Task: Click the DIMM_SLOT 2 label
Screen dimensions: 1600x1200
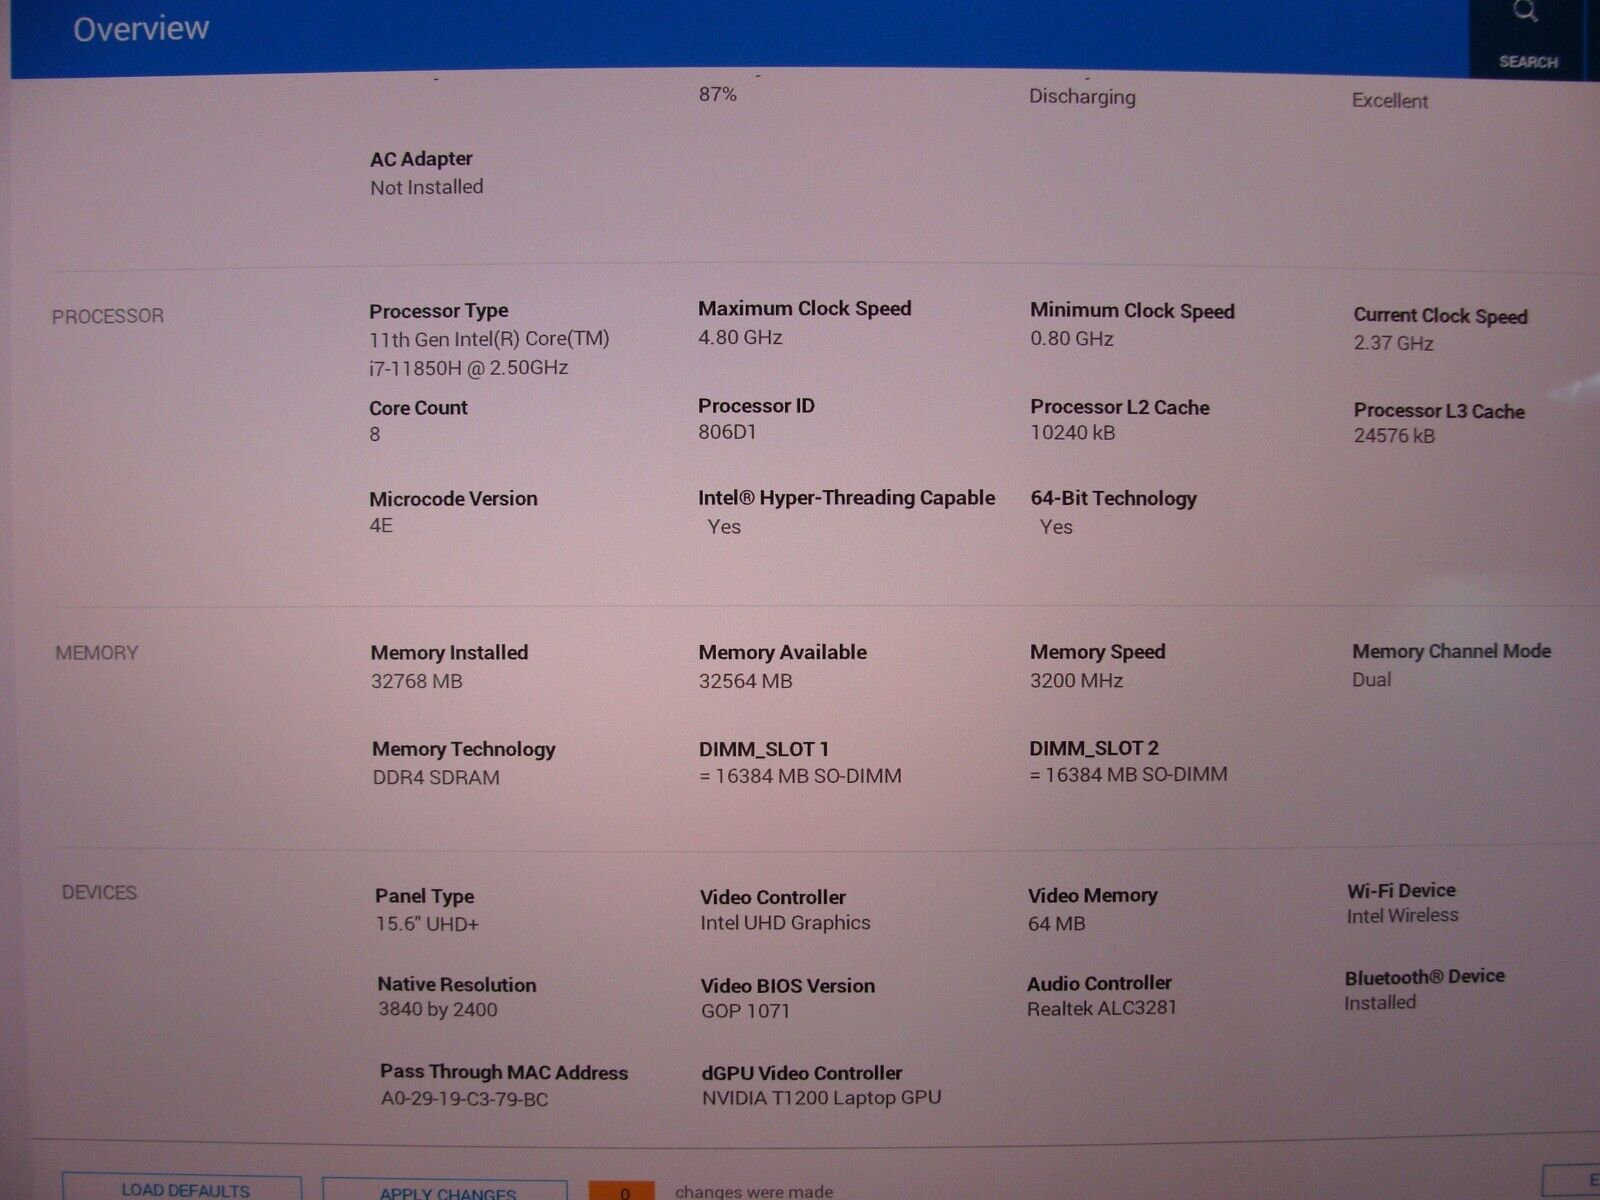Action: (1094, 748)
